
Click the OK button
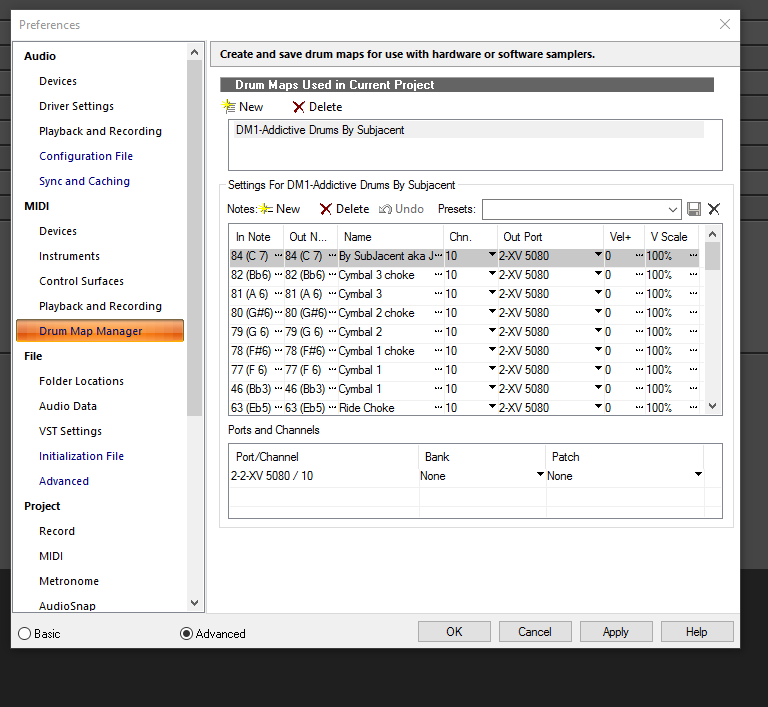pos(454,632)
